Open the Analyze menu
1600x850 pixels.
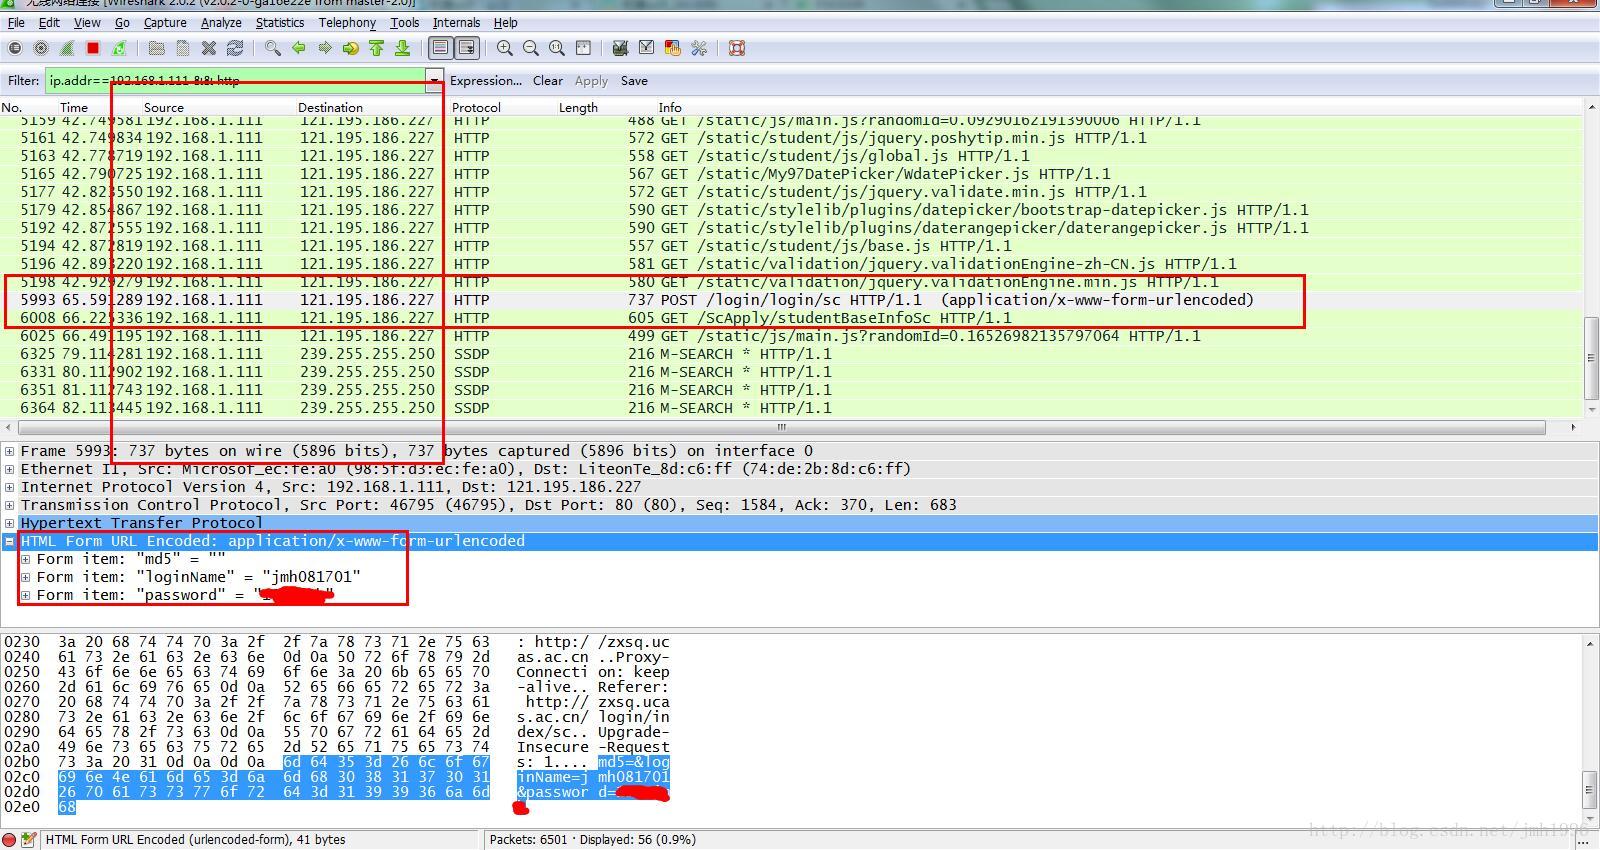point(221,22)
